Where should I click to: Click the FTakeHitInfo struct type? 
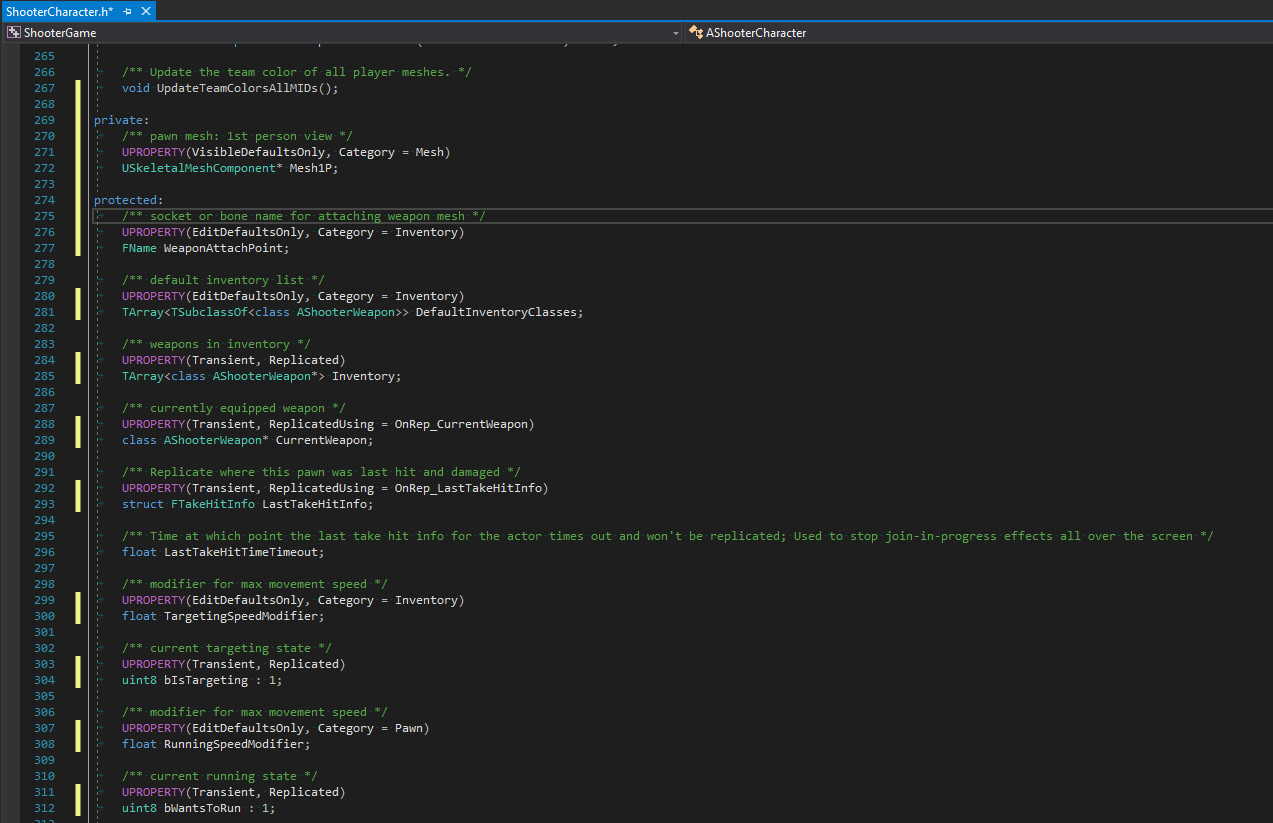click(x=213, y=504)
